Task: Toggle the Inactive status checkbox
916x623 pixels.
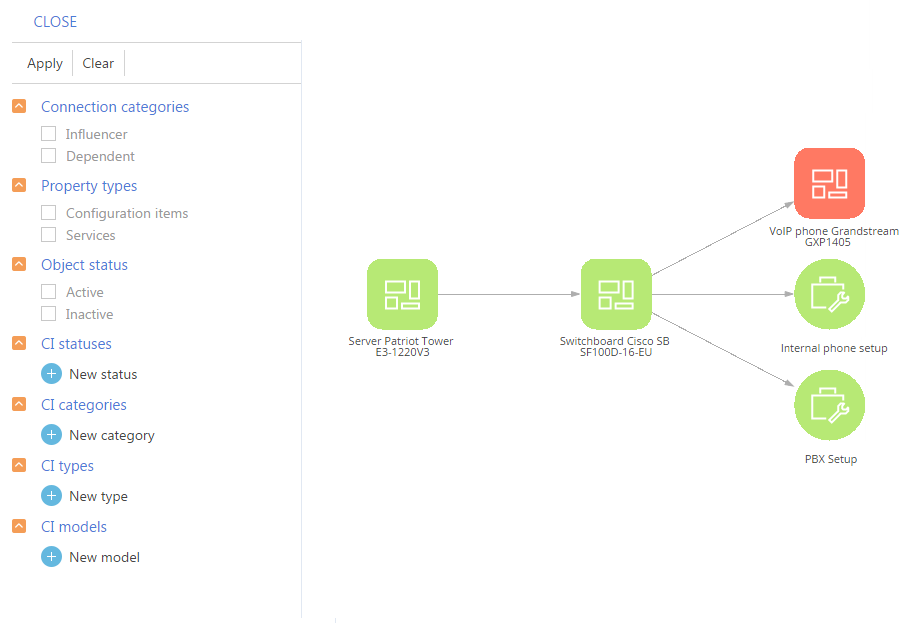Action: pyautogui.click(x=48, y=314)
